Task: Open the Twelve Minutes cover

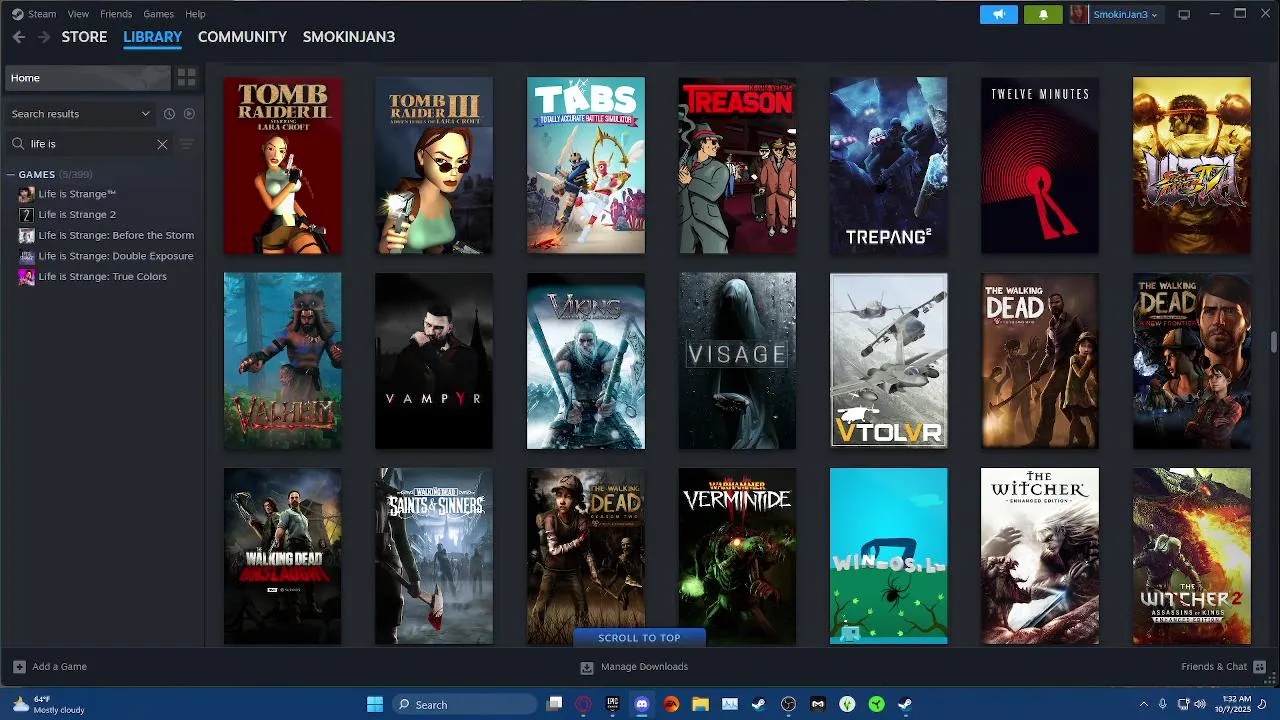Action: 1040,165
